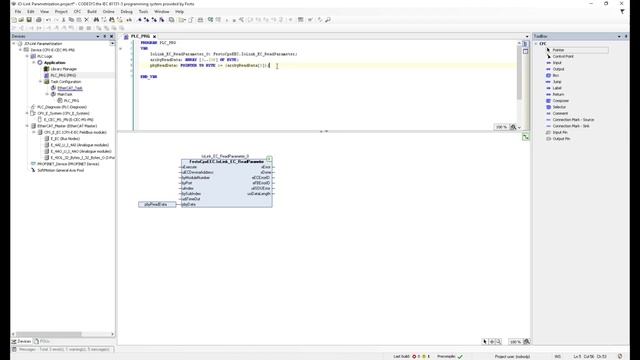Select PLC_PRG (PRG) in device tree
The image size is (640, 360).
pos(63,75)
